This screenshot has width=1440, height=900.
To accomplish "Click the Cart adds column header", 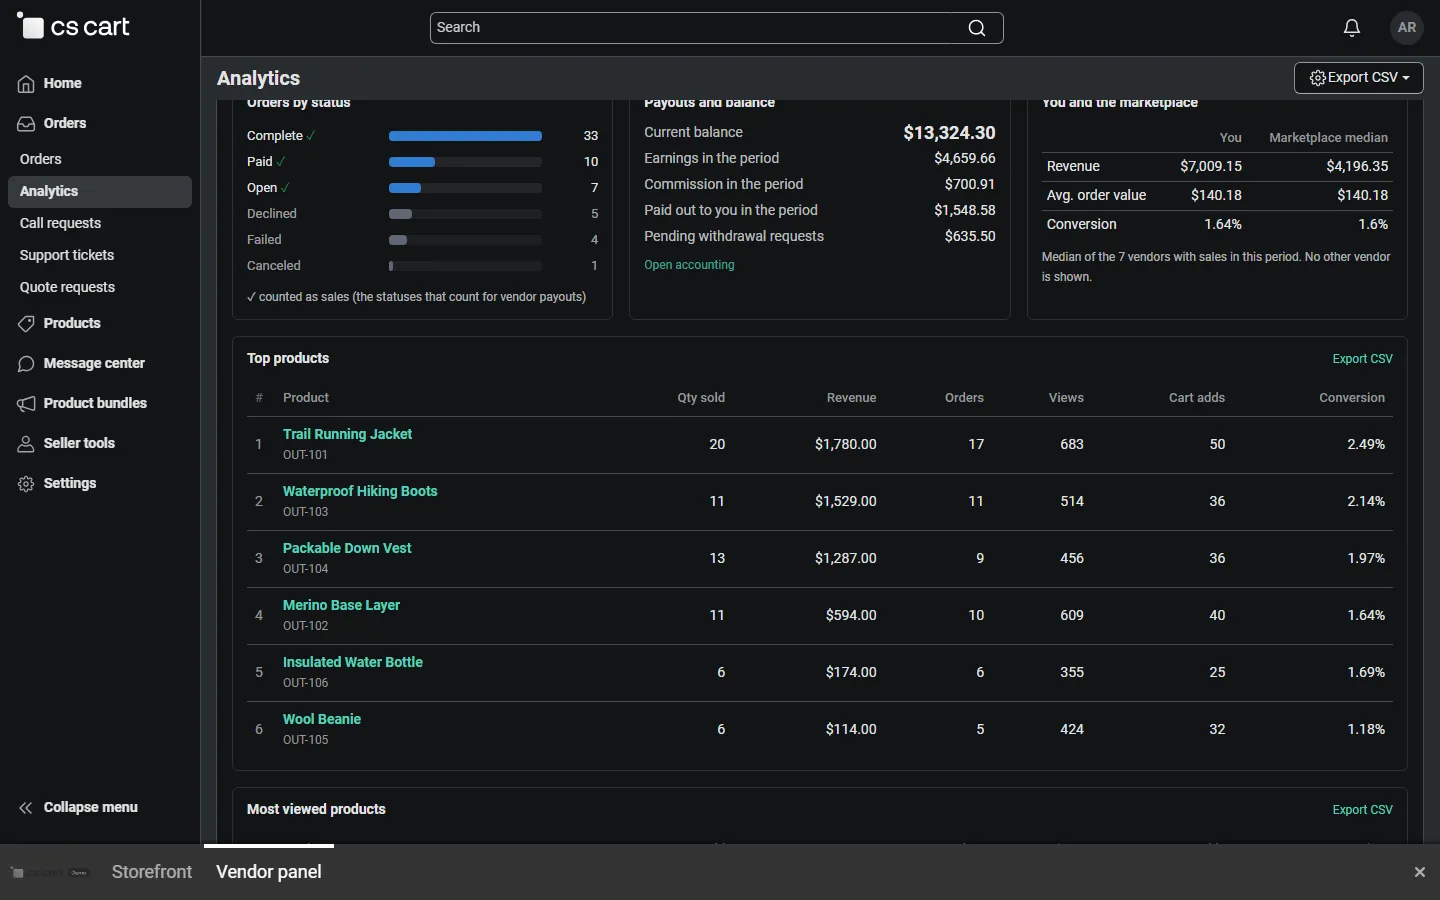I will [x=1197, y=398].
